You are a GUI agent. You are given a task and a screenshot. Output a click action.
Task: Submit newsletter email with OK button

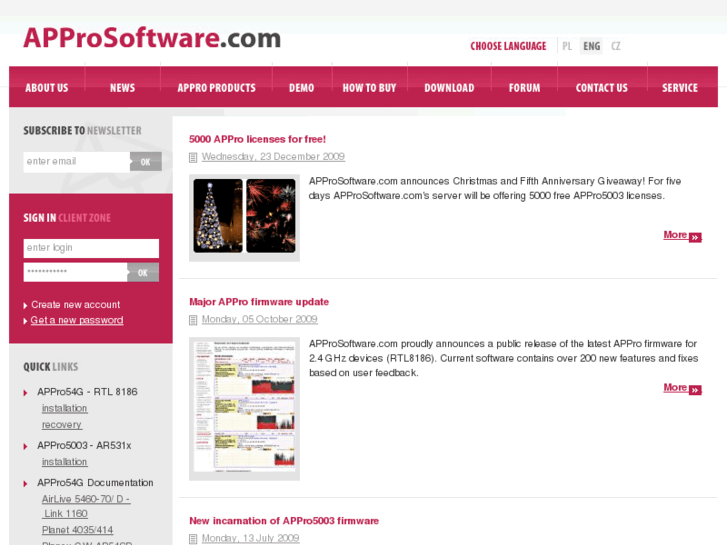click(146, 161)
